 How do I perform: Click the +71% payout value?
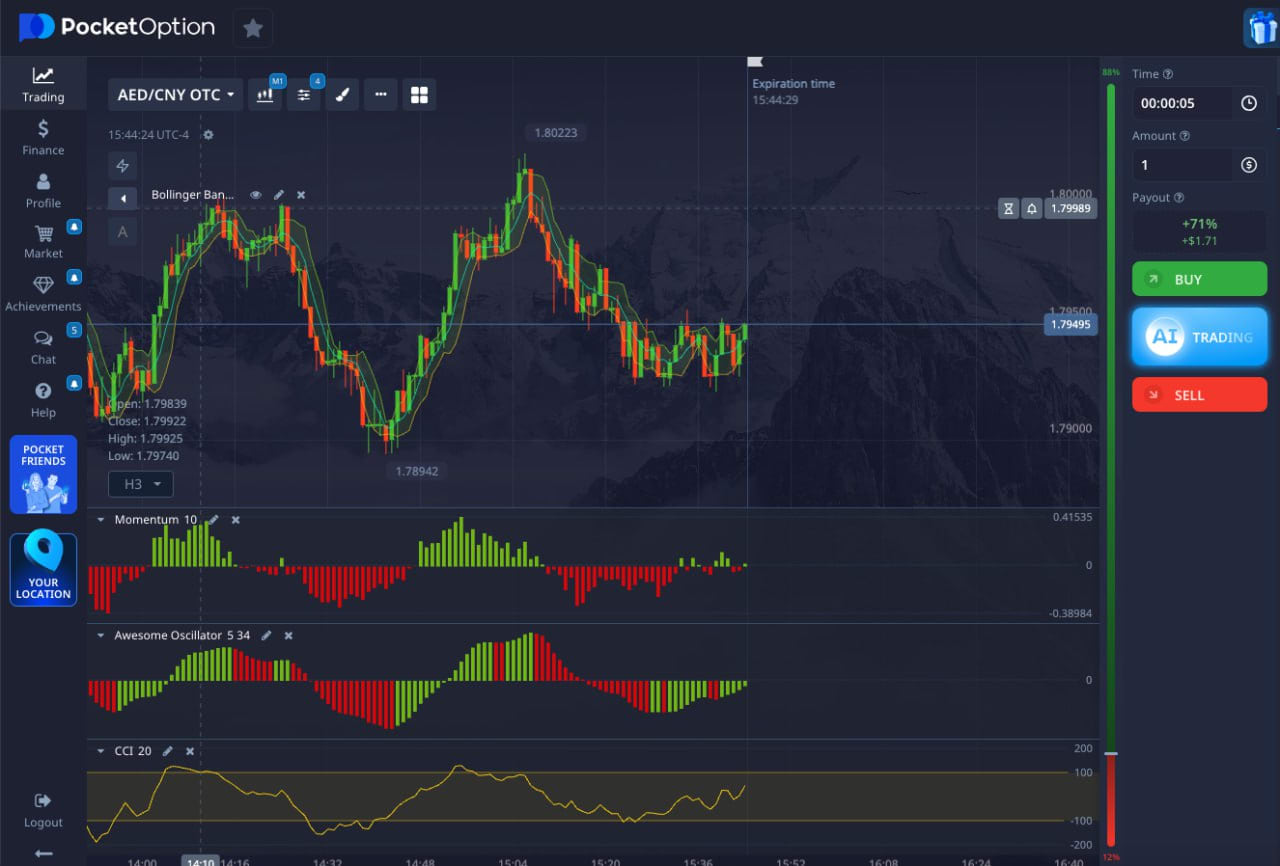[x=1199, y=224]
